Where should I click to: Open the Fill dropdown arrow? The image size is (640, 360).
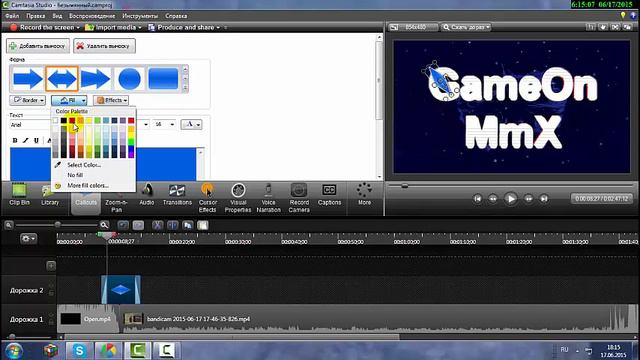pyautogui.click(x=83, y=100)
